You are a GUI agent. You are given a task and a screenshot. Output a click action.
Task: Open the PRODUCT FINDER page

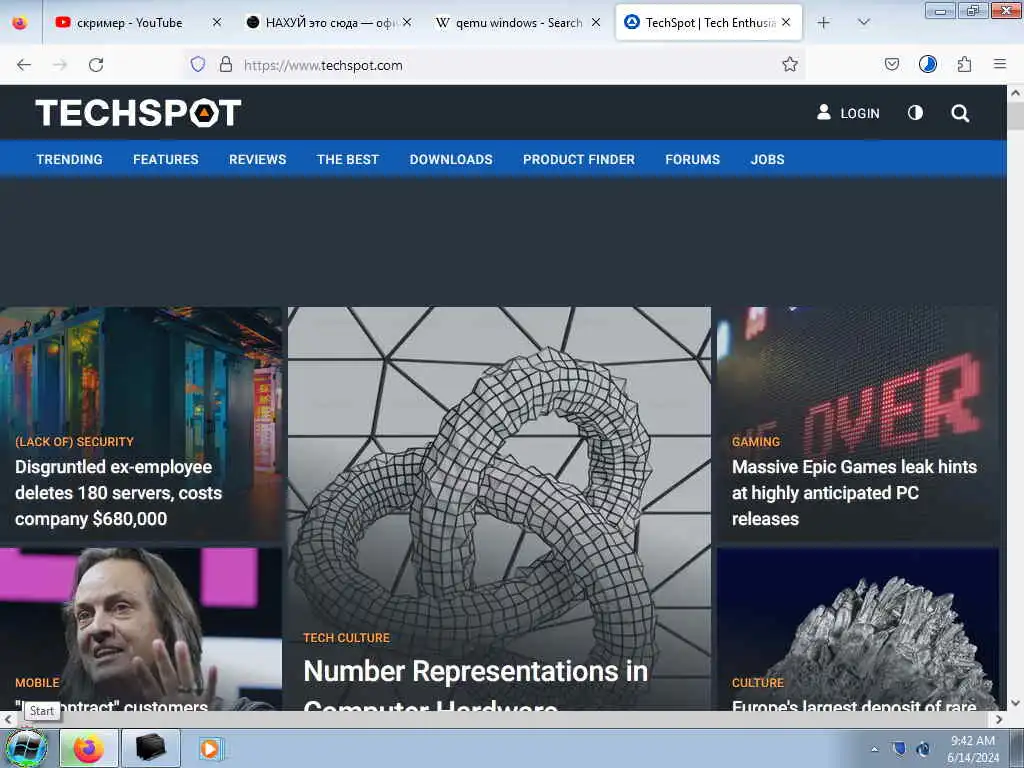tap(579, 159)
